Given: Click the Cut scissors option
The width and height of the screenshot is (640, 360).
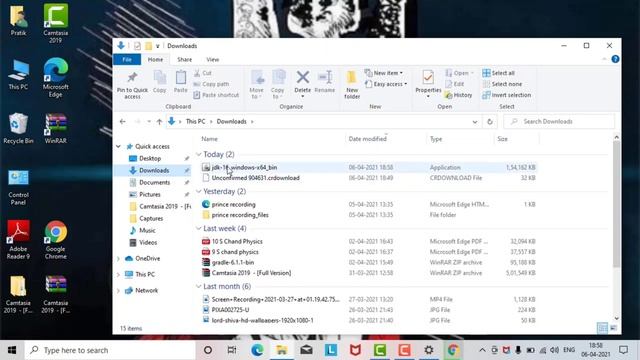Looking at the screenshot, I should tap(203, 73).
